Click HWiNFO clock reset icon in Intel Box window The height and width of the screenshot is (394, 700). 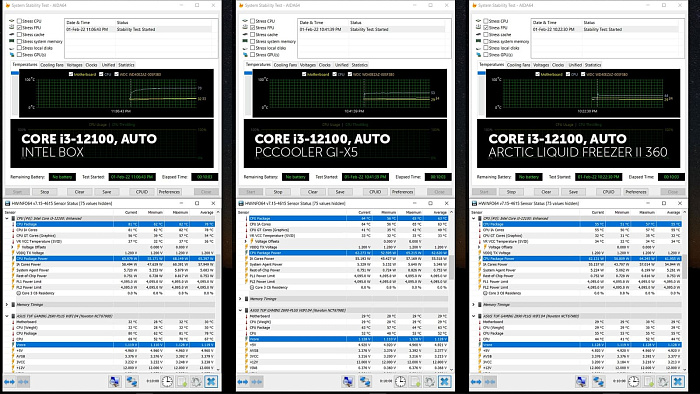tap(167, 382)
